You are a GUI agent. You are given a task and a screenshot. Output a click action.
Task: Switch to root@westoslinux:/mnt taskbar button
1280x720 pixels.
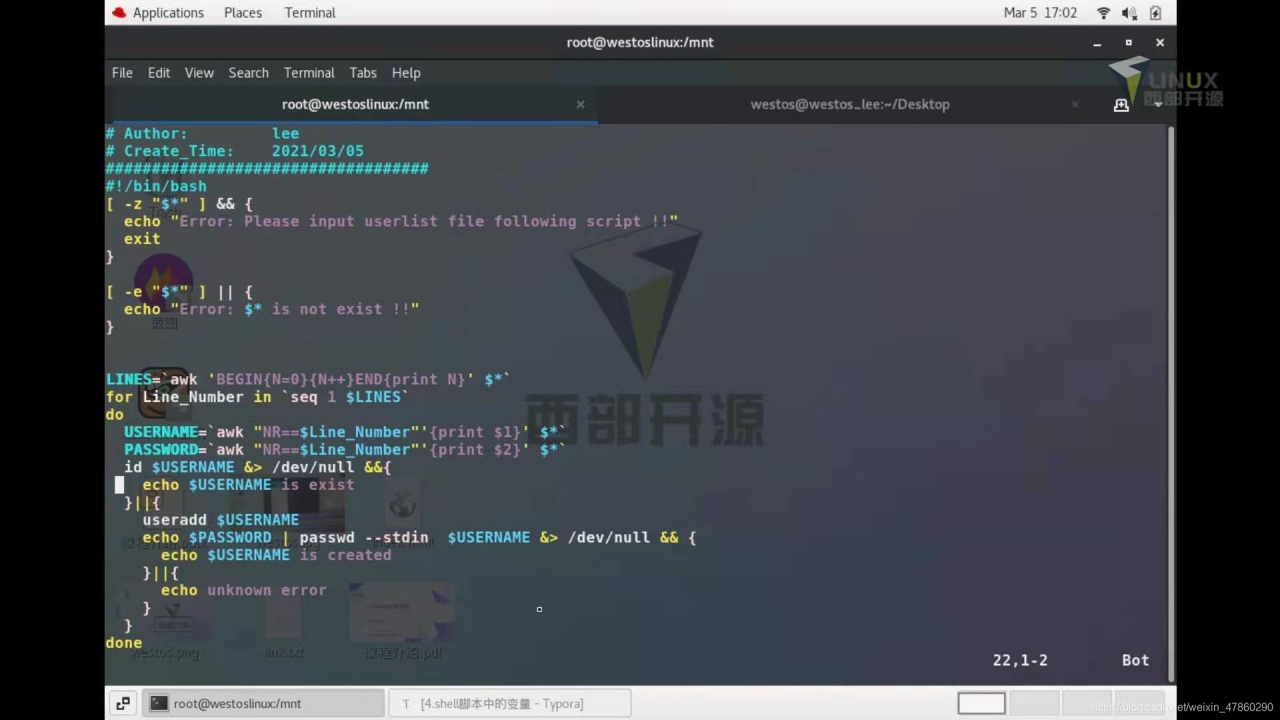coord(262,703)
